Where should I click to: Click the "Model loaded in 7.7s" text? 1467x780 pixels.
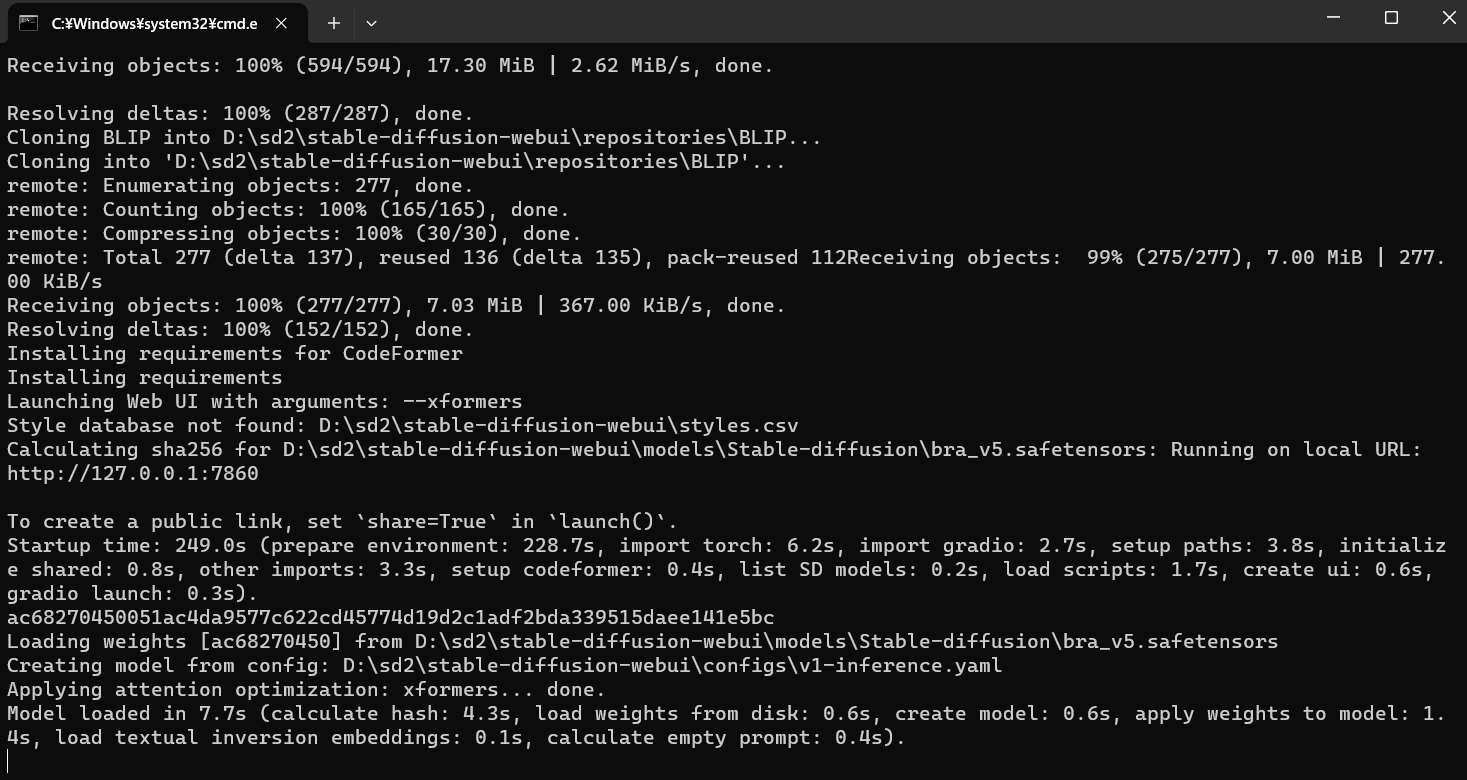(127, 714)
